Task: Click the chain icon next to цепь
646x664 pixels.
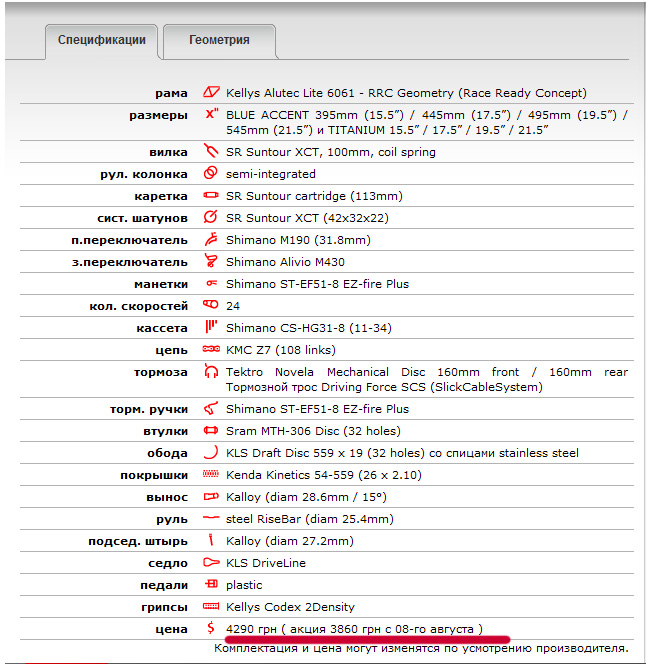Action: point(210,350)
